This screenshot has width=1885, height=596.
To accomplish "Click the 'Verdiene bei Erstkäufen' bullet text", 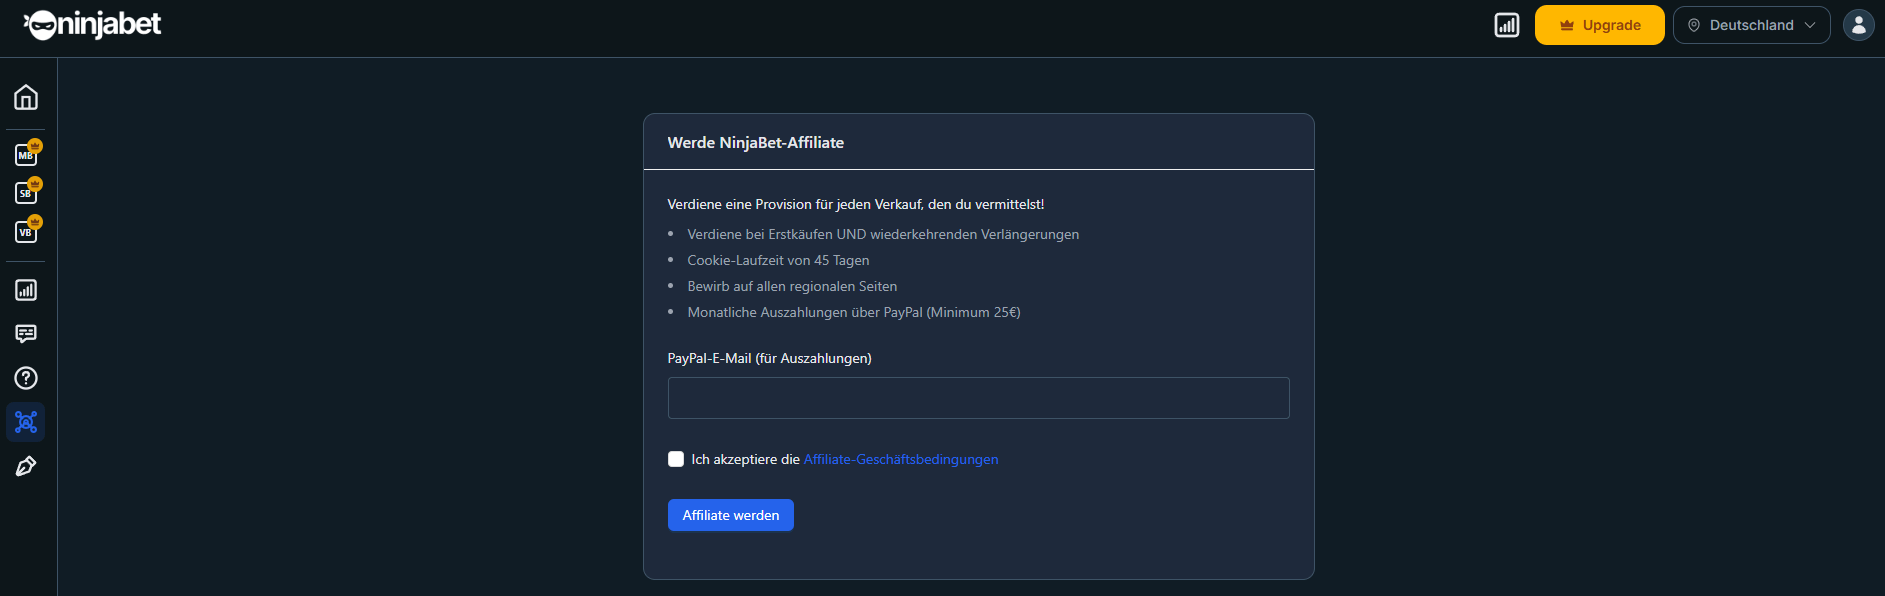I will pyautogui.click(x=883, y=234).
